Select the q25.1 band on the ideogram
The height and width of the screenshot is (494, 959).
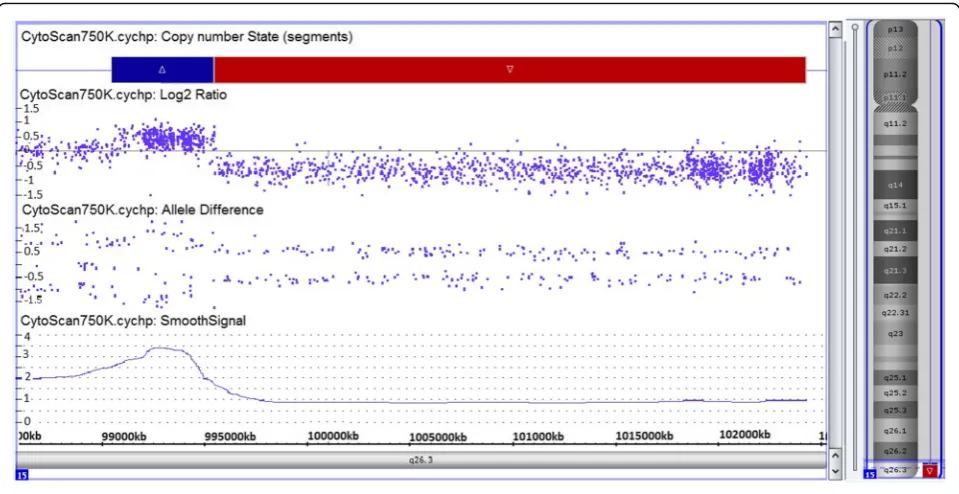[895, 378]
